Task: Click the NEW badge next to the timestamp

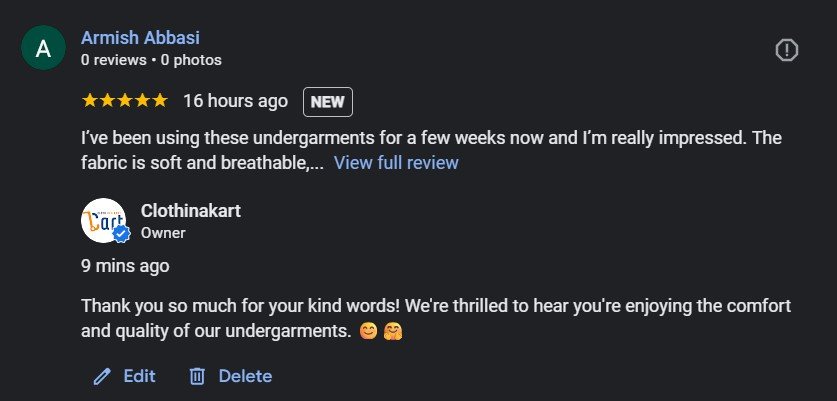Action: [x=328, y=102]
